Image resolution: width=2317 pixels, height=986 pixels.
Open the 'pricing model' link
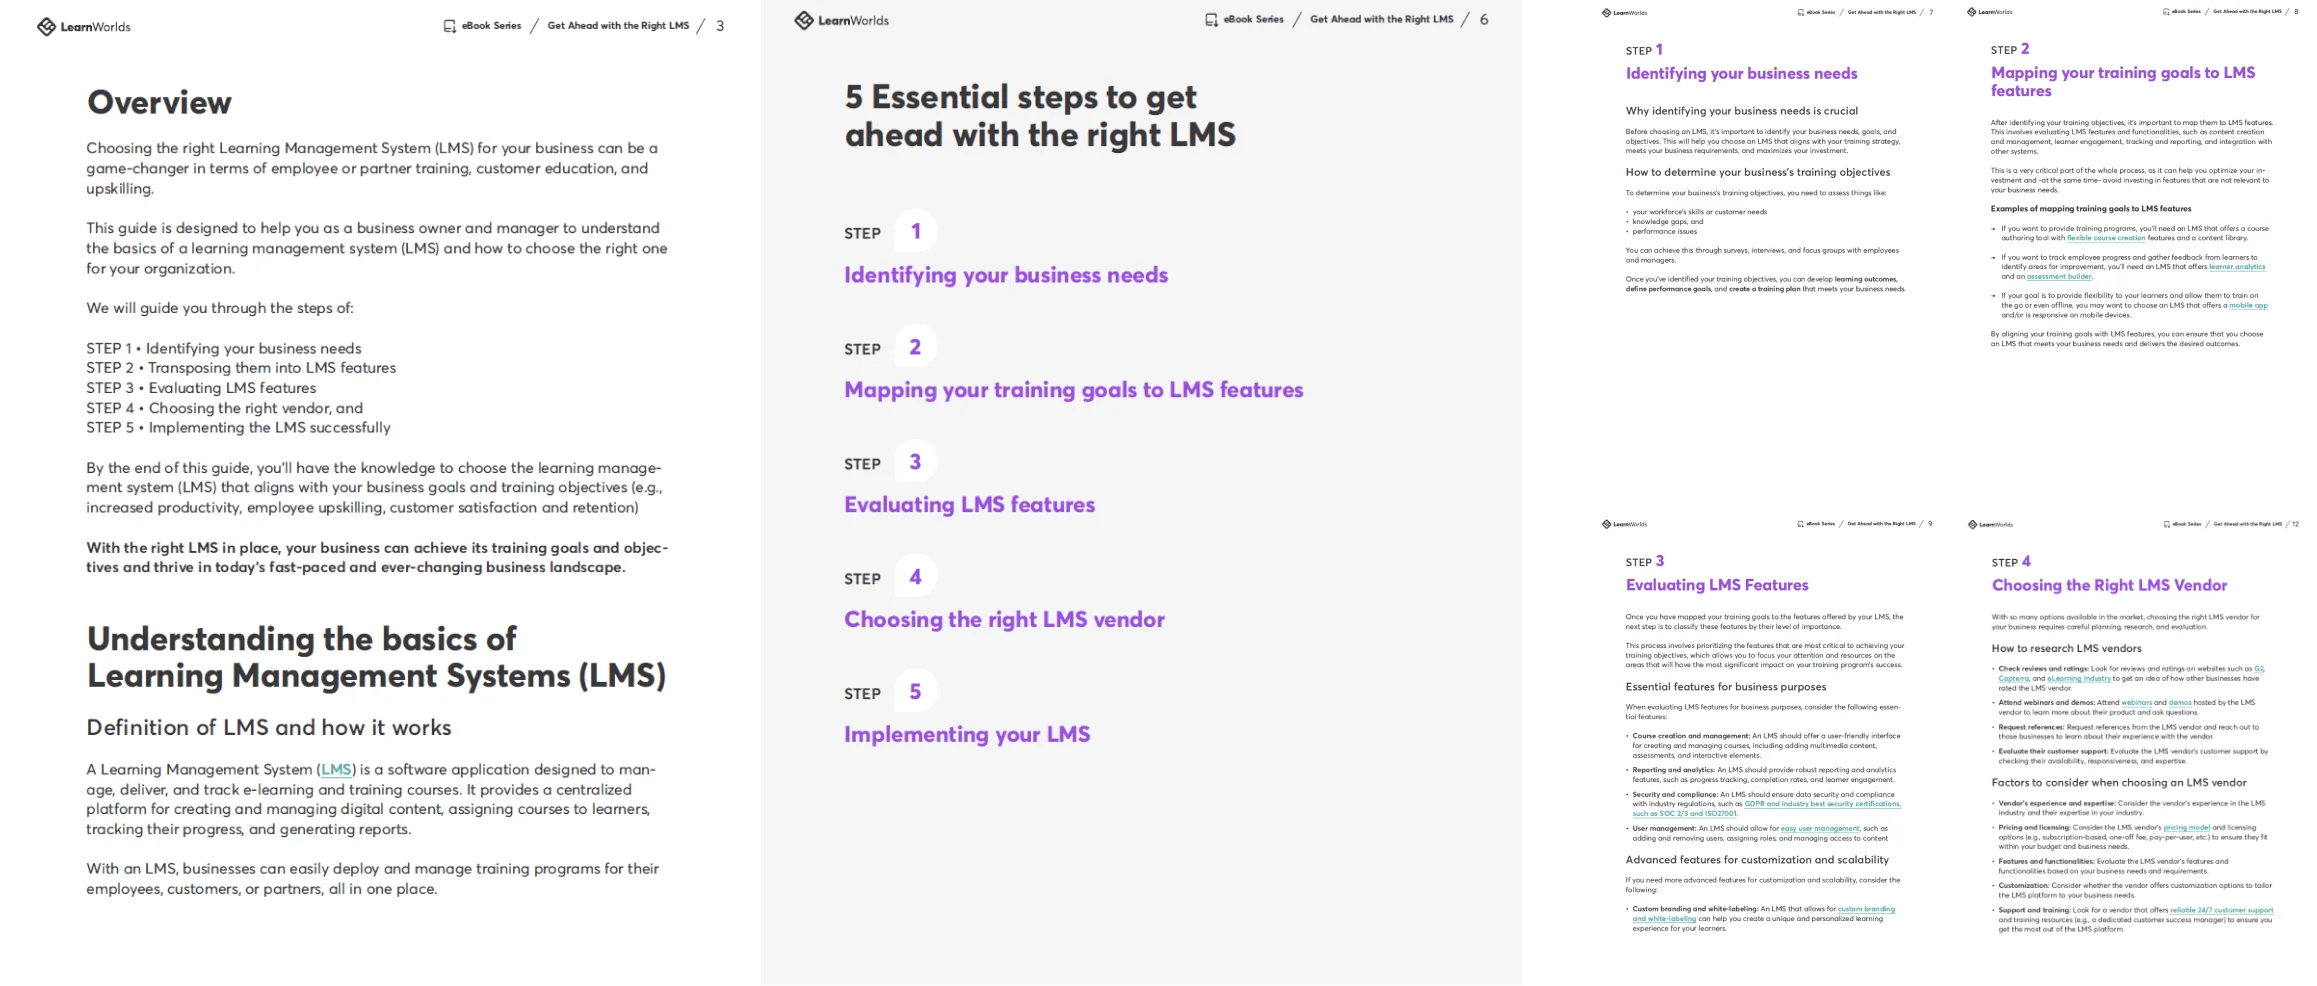[2186, 828]
